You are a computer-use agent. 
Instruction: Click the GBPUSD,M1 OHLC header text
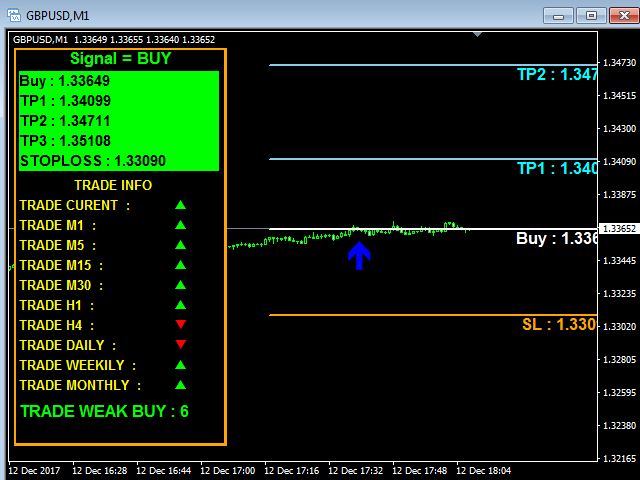tap(114, 40)
